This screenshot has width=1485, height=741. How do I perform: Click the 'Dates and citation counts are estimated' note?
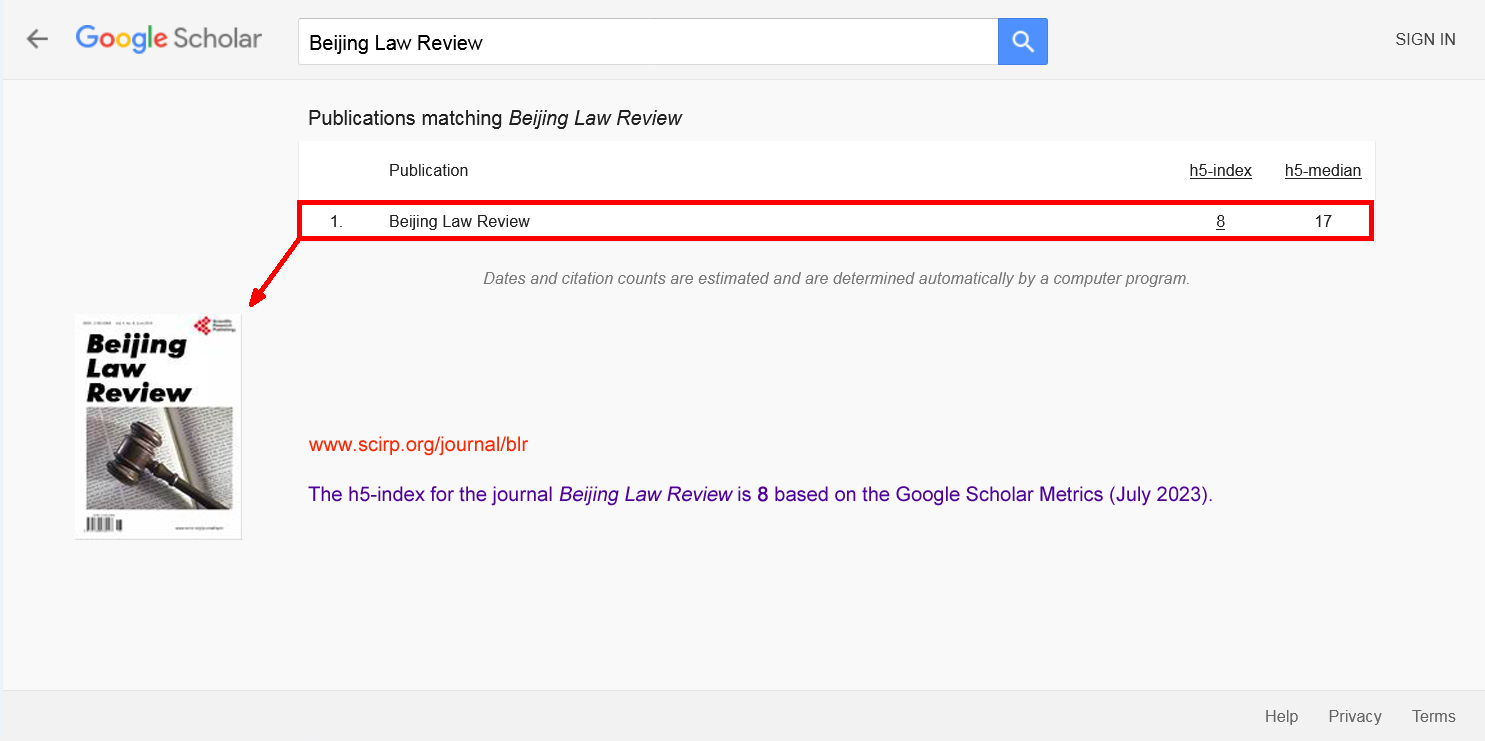coord(836,278)
